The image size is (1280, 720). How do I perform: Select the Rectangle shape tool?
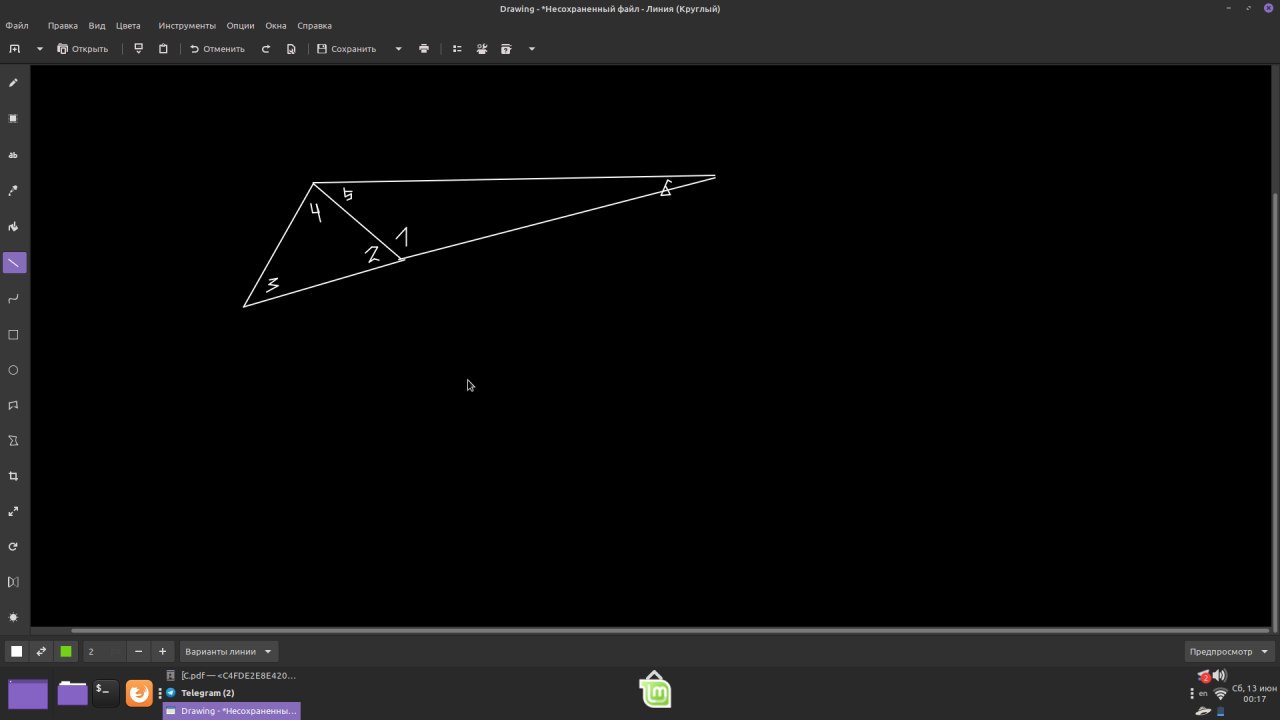[14, 335]
